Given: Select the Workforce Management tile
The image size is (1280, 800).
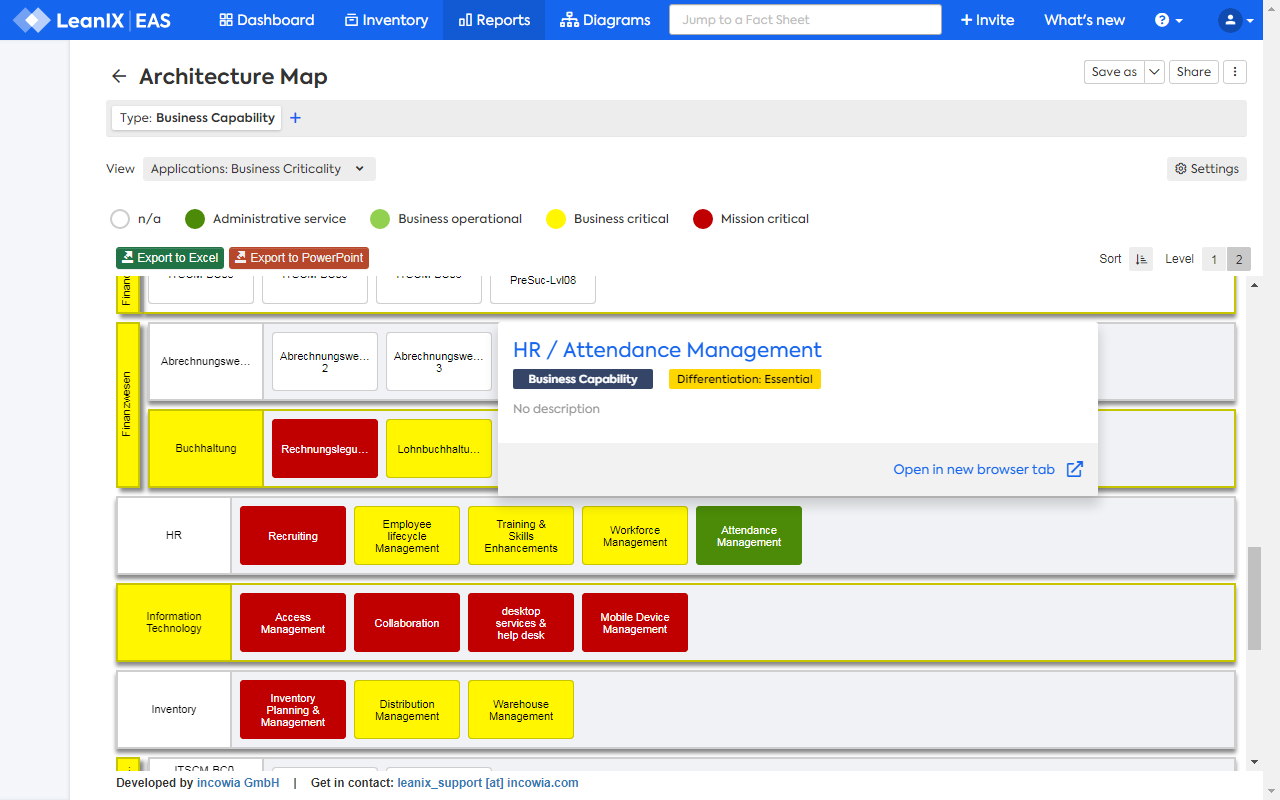Looking at the screenshot, I should pyautogui.click(x=635, y=536).
